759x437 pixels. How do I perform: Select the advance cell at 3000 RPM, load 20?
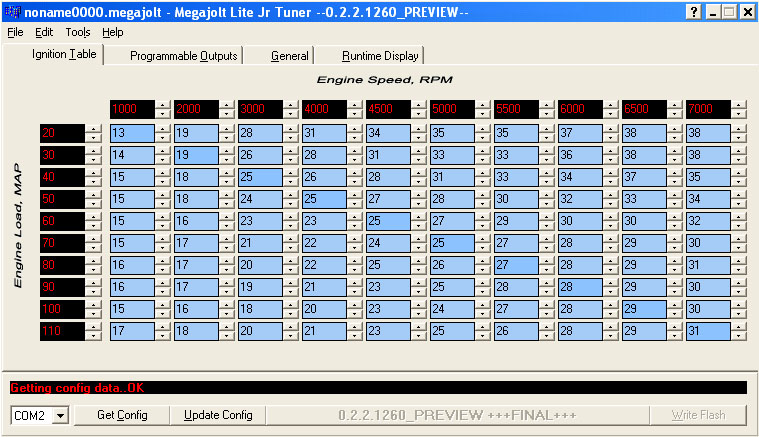coord(260,133)
